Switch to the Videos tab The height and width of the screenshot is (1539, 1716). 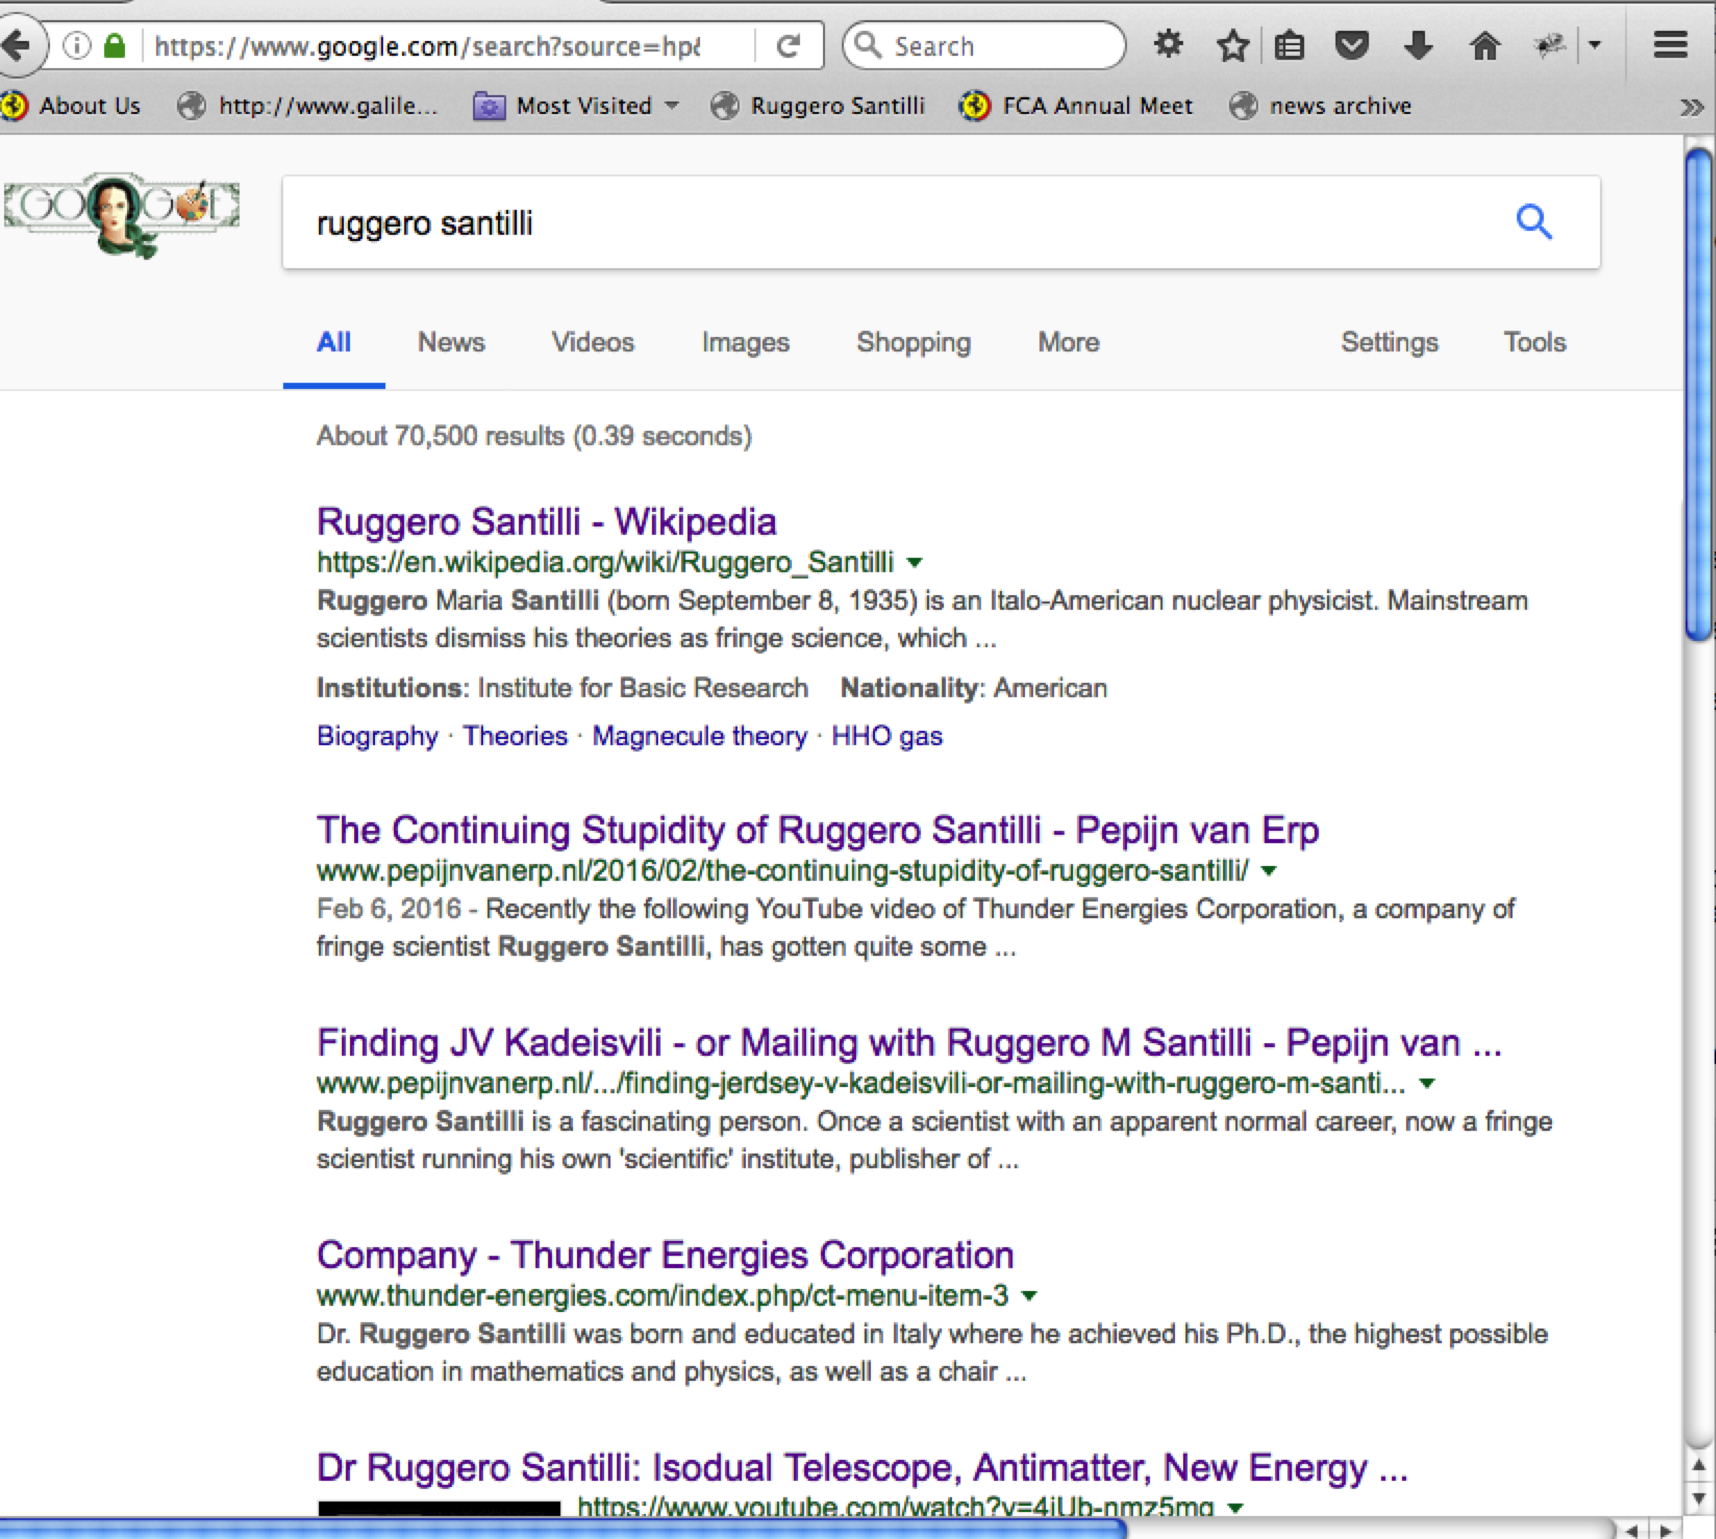point(593,343)
